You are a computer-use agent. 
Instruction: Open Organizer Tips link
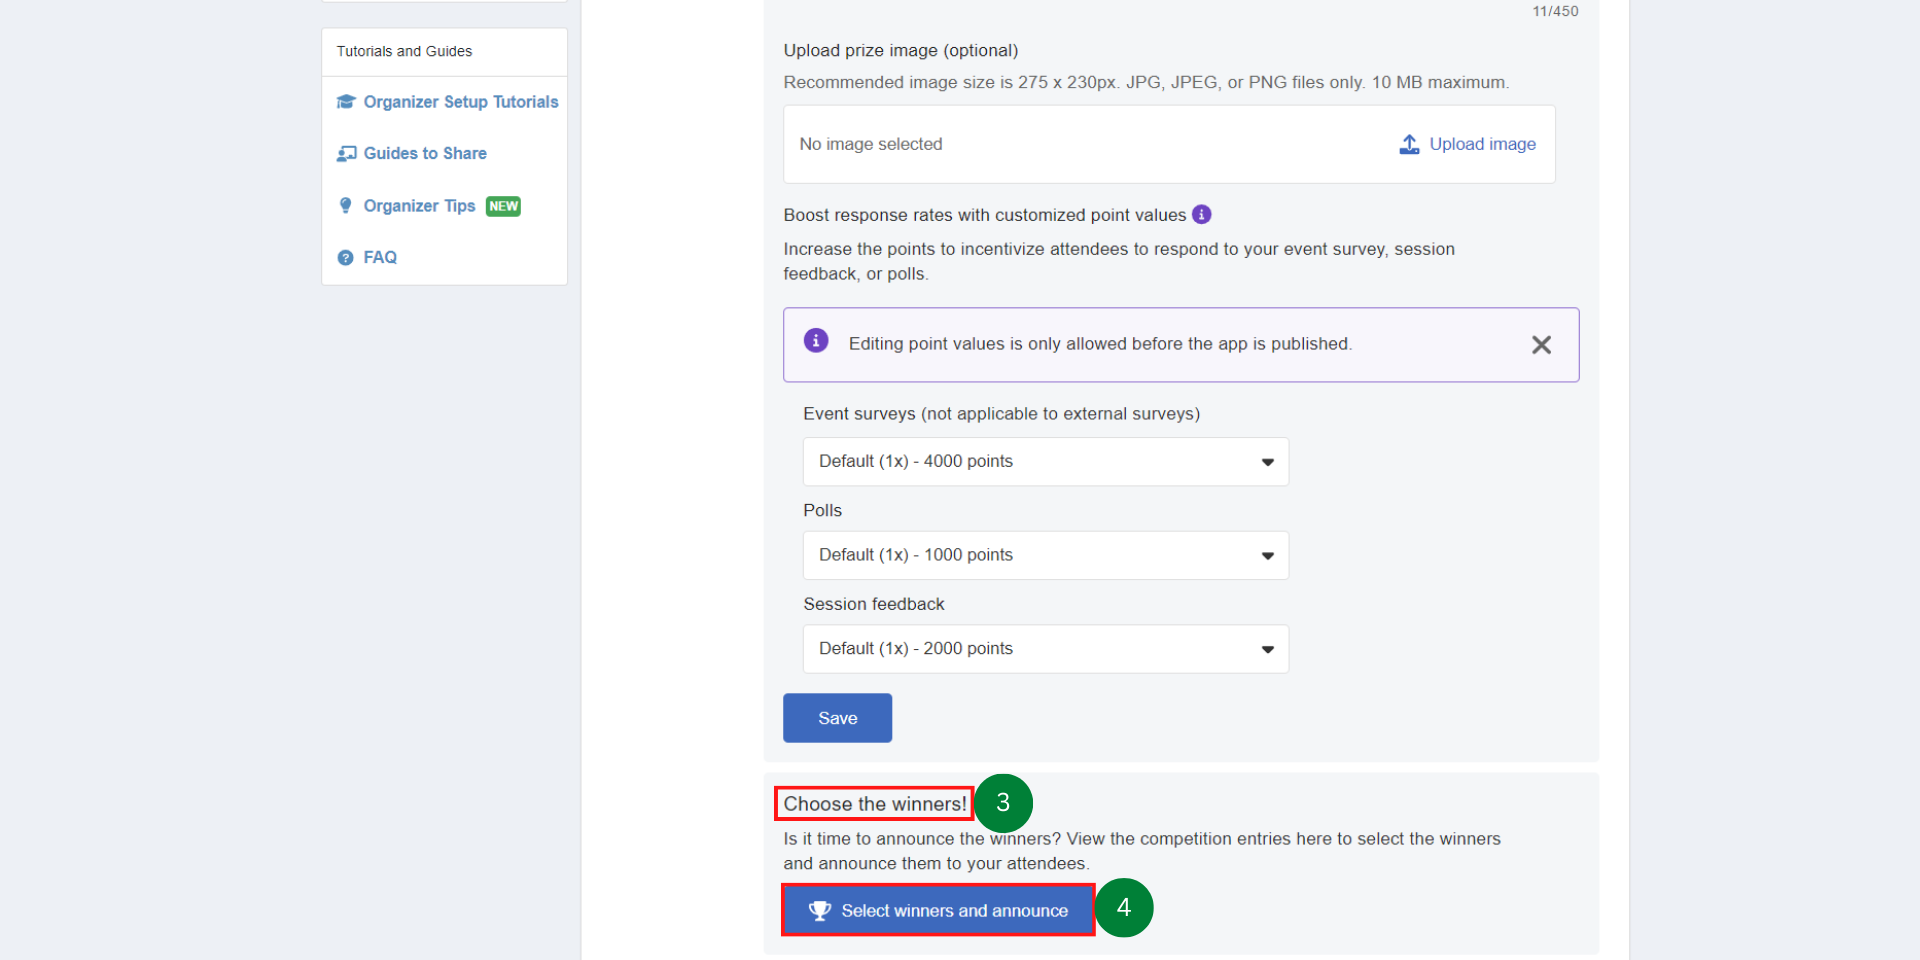(x=419, y=206)
